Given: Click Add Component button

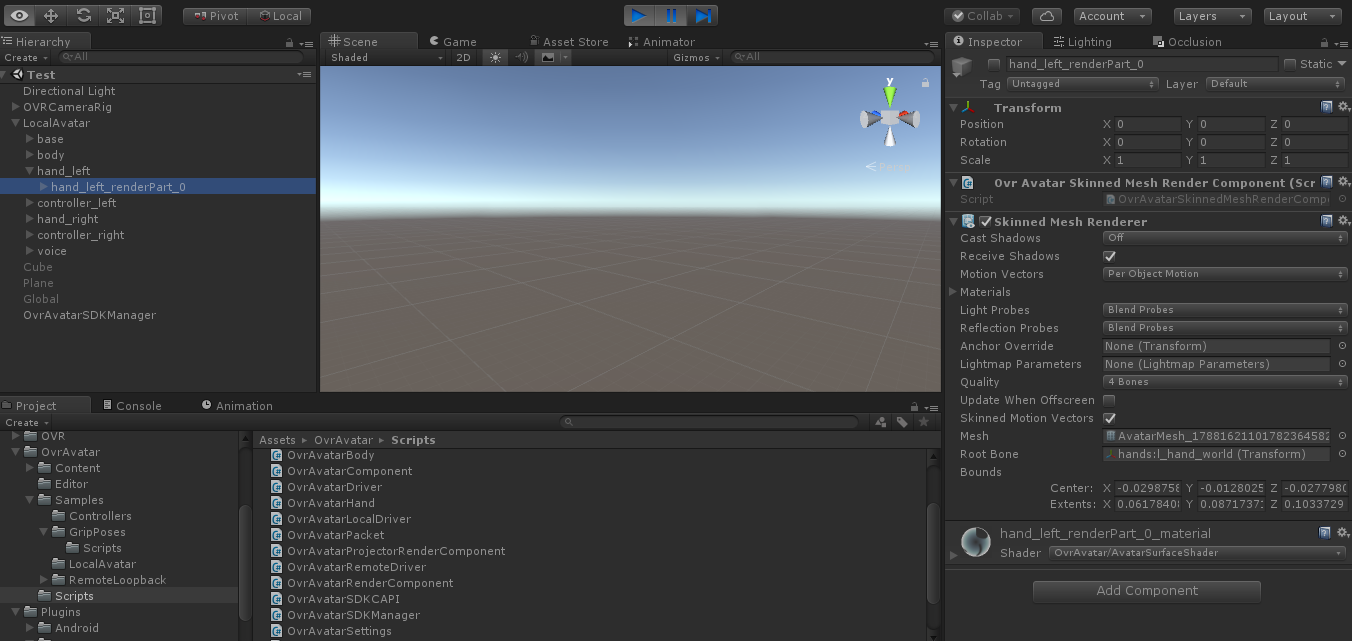Looking at the screenshot, I should [1147, 591].
